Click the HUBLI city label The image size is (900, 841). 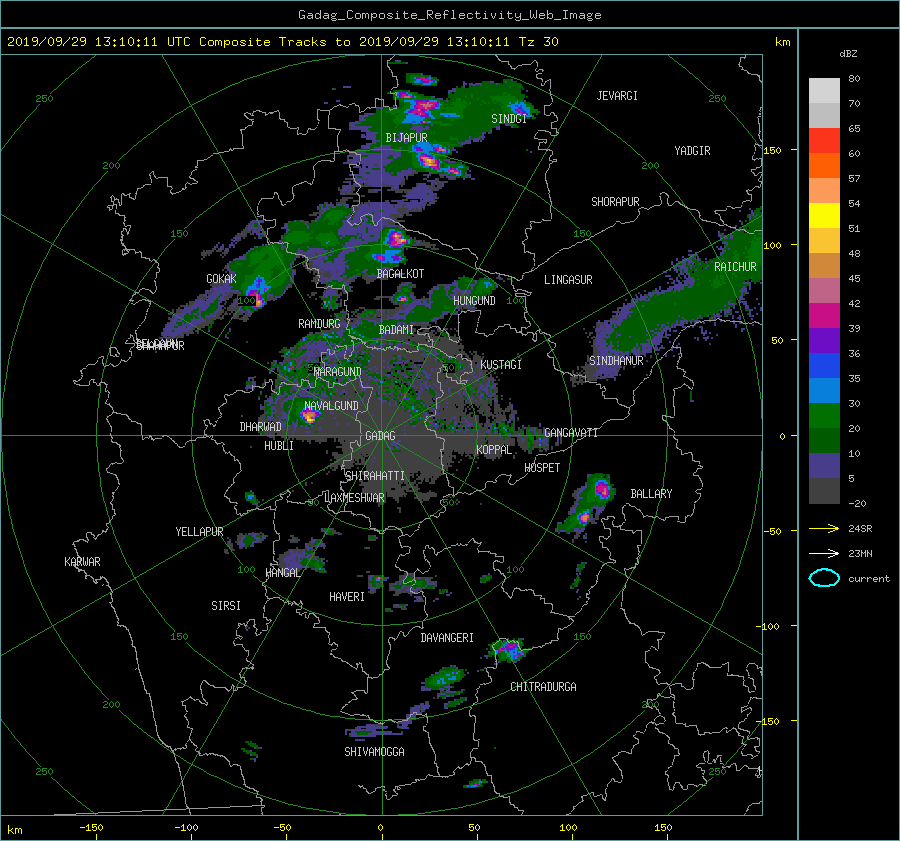coord(279,446)
